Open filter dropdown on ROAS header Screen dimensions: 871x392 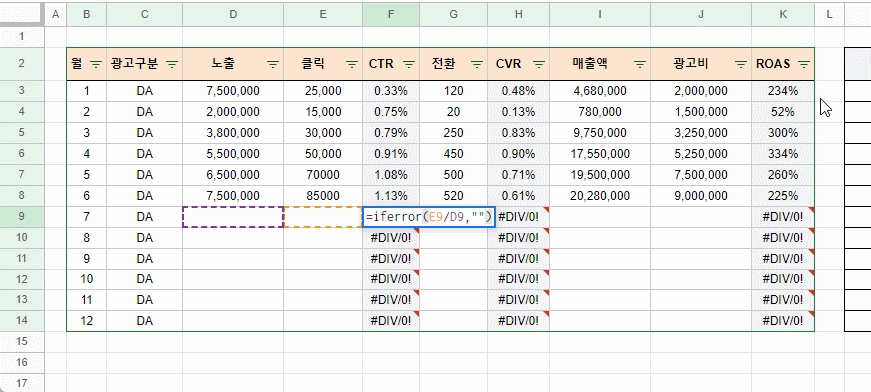804,64
